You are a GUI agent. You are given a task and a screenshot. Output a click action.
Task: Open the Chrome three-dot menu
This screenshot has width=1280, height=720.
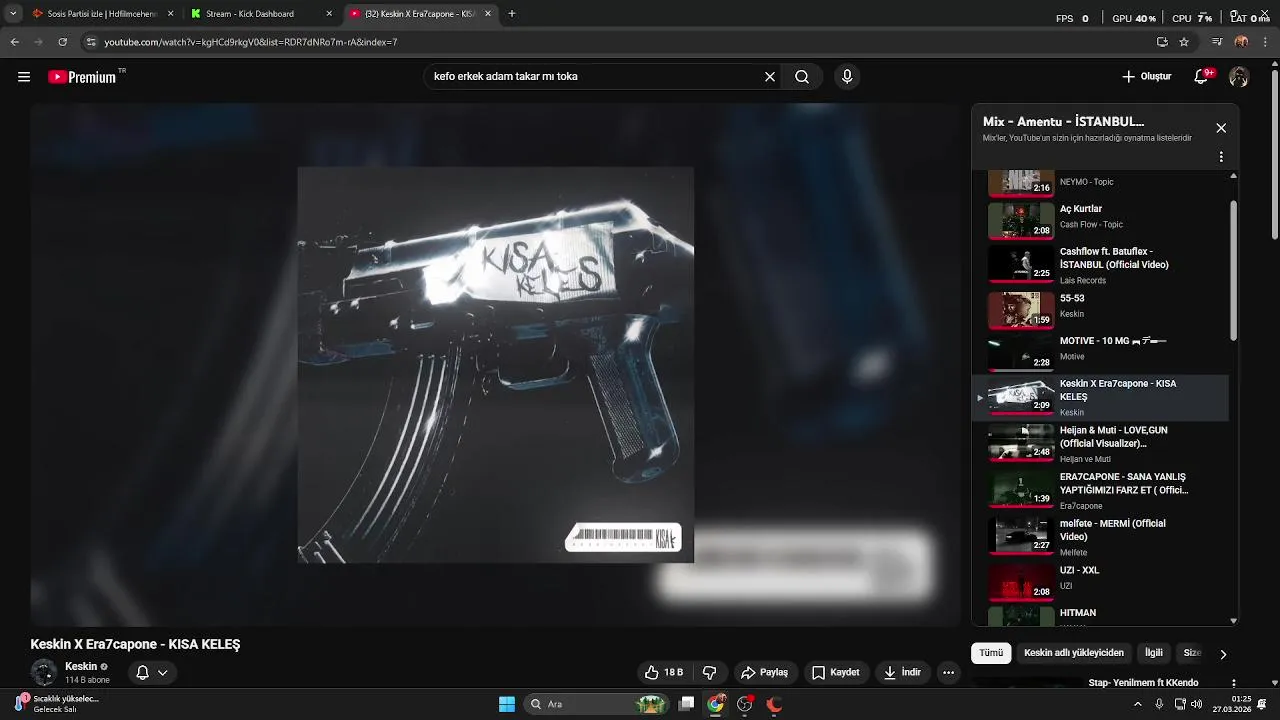[x=1264, y=42]
